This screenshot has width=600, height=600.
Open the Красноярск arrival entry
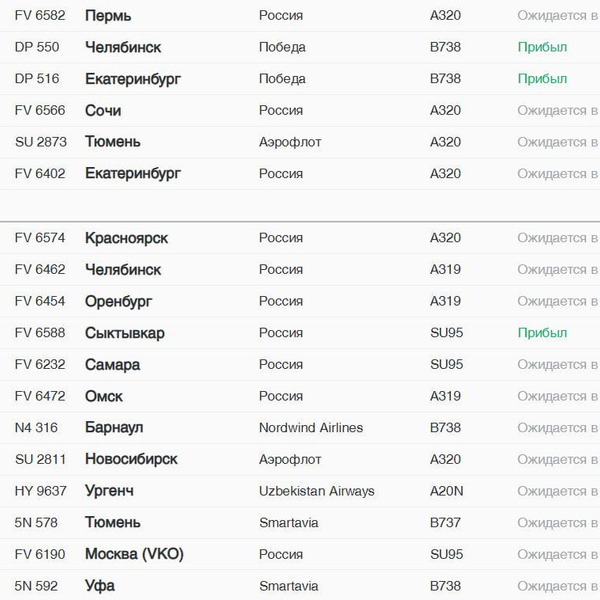pyautogui.click(x=126, y=238)
